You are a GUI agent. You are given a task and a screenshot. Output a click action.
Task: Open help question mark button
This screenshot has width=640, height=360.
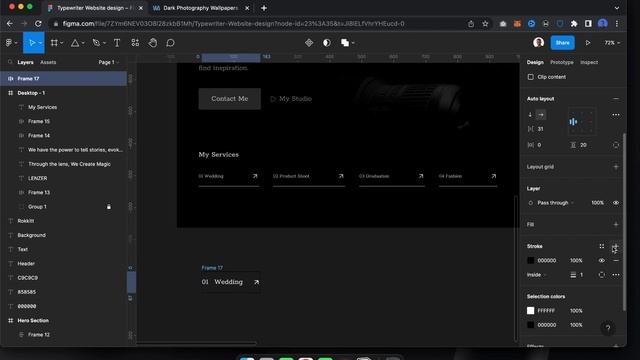click(x=608, y=328)
